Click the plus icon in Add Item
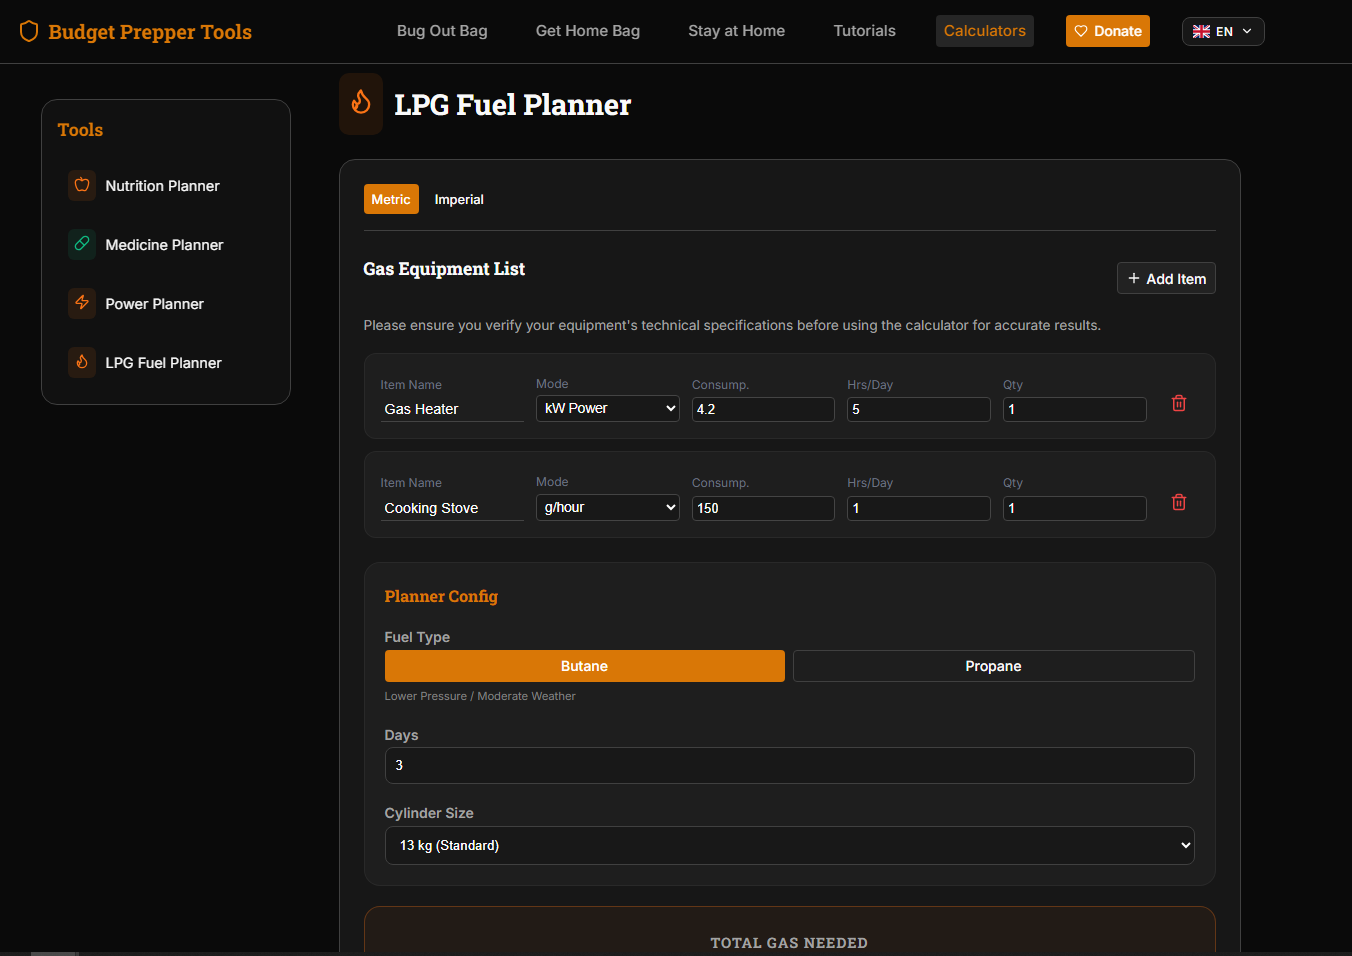 click(x=1134, y=278)
